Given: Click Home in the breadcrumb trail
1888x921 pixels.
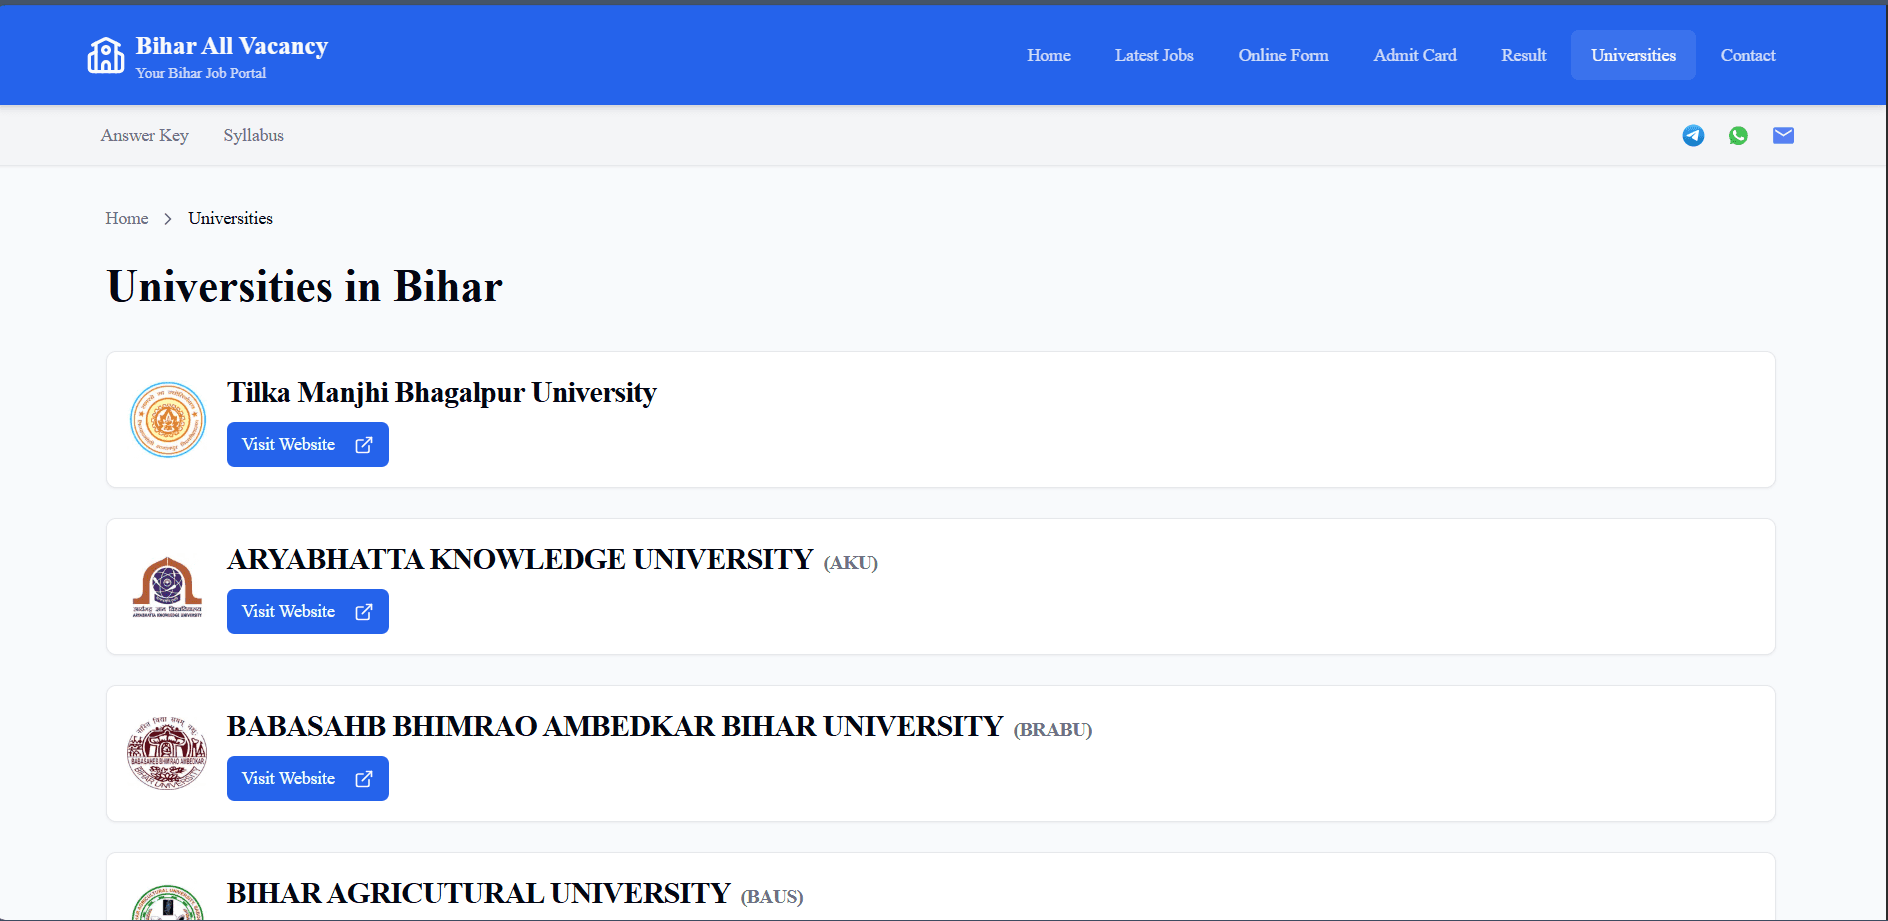Looking at the screenshot, I should (x=126, y=218).
